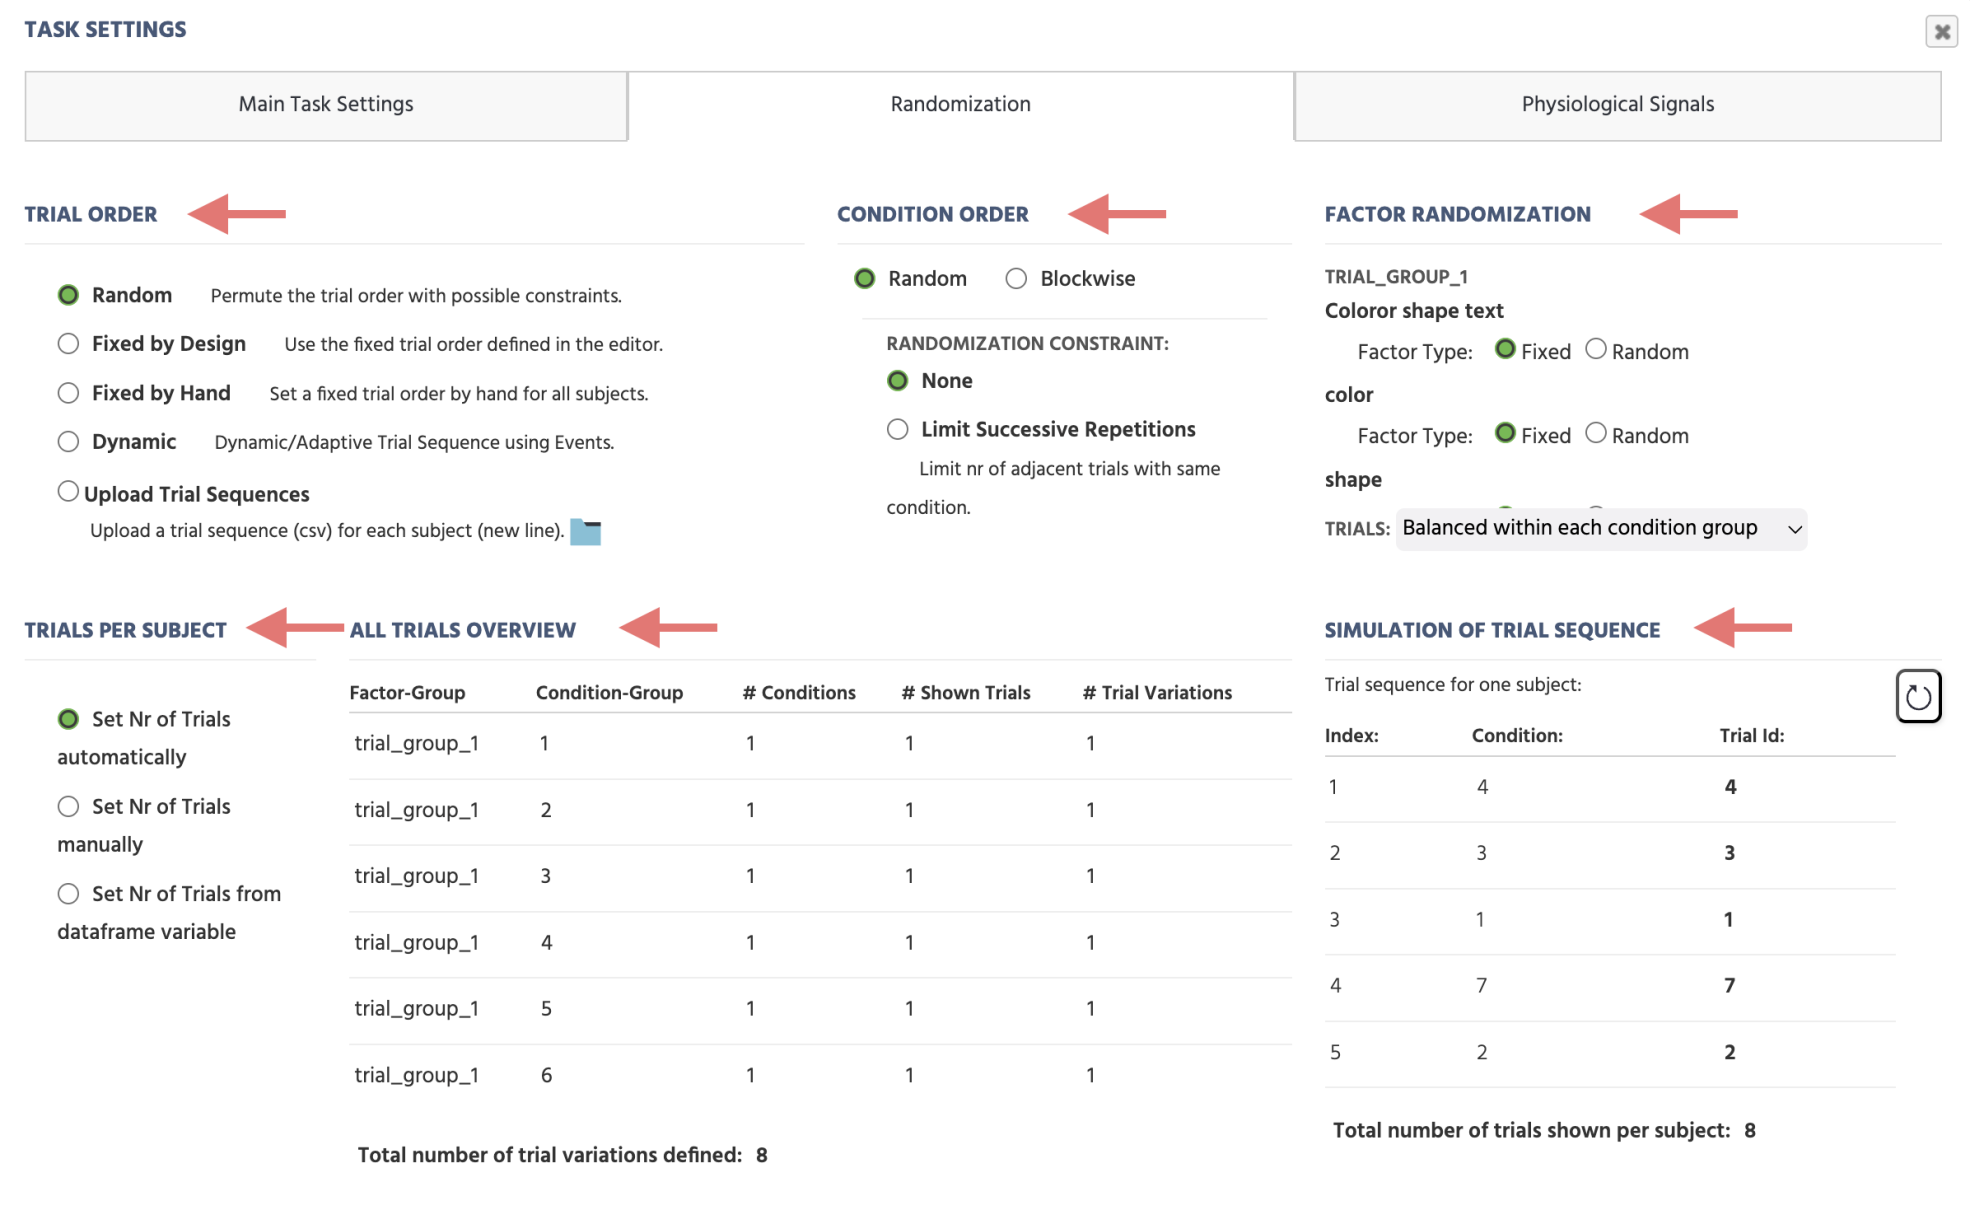Set randomization constraint to None
Screen dimensions: 1970x1224
[897, 380]
